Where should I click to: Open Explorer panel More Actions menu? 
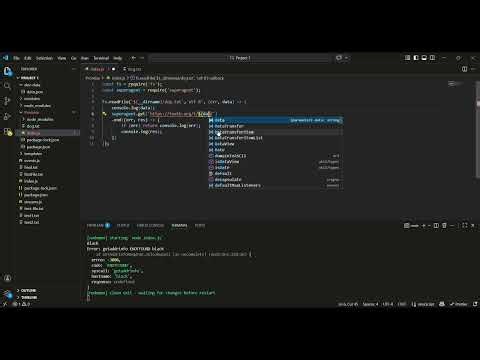(74, 69)
